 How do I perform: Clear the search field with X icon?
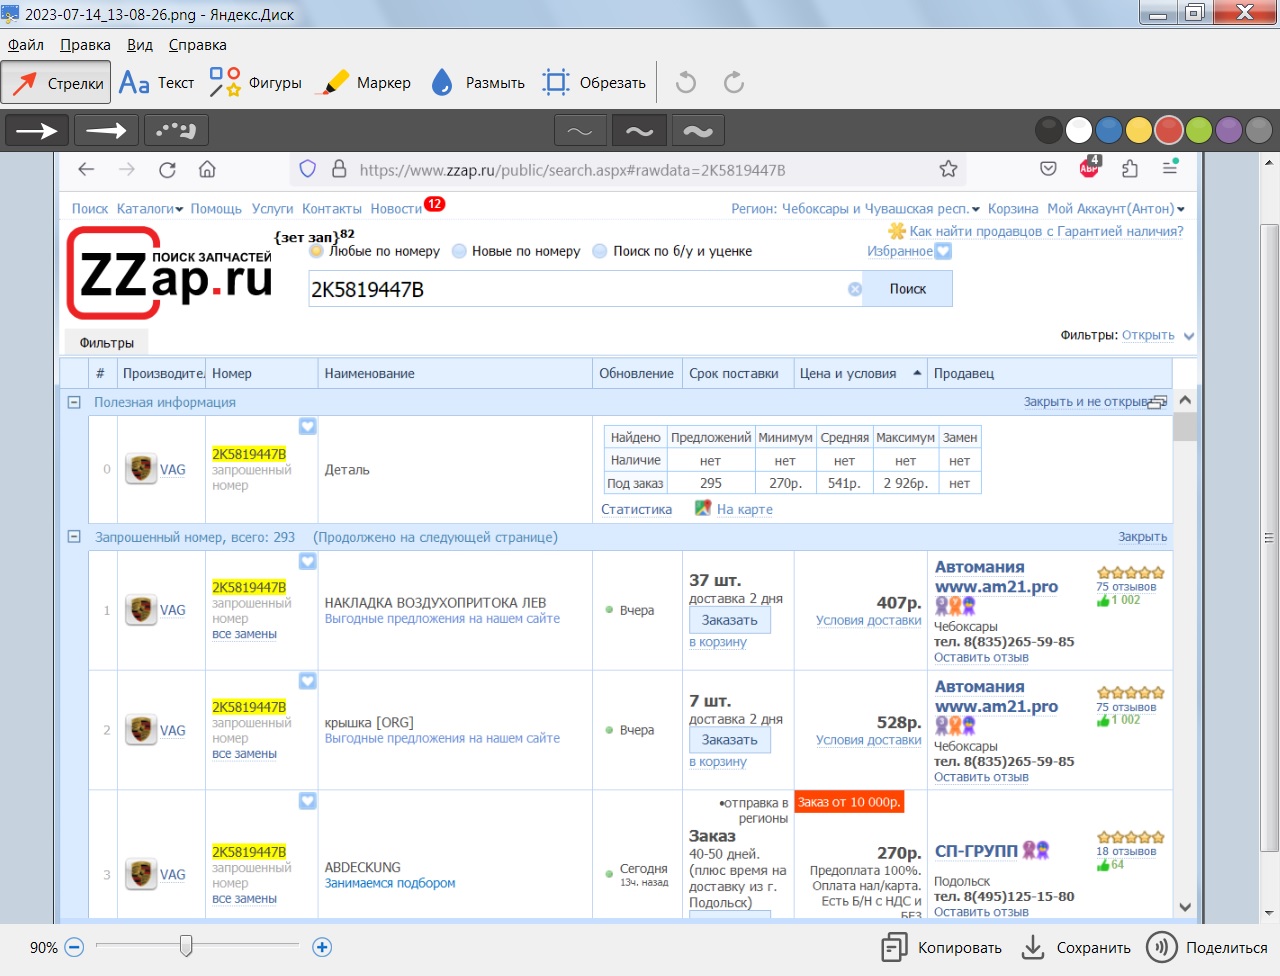[x=855, y=289]
